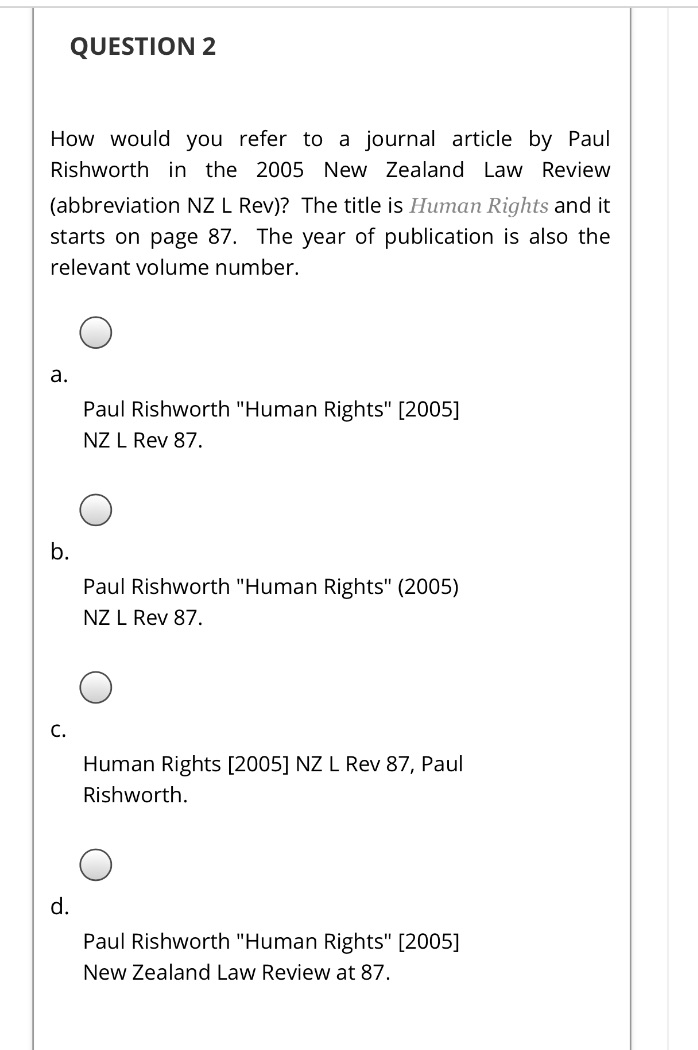Select radio button for option b
The height and width of the screenshot is (1050, 698).
pos(95,509)
